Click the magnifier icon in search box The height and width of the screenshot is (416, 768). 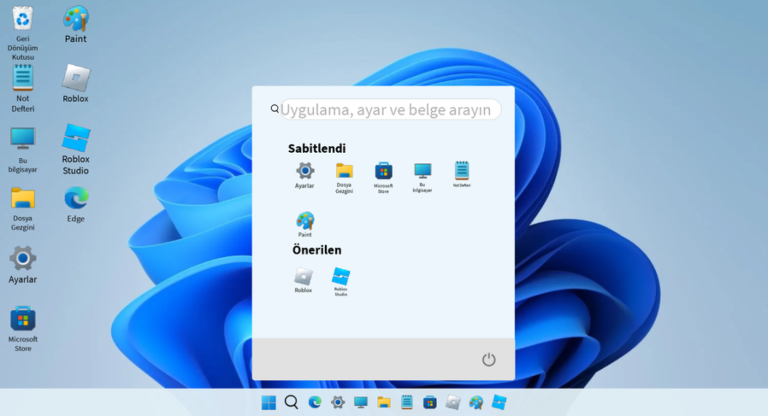click(x=275, y=109)
